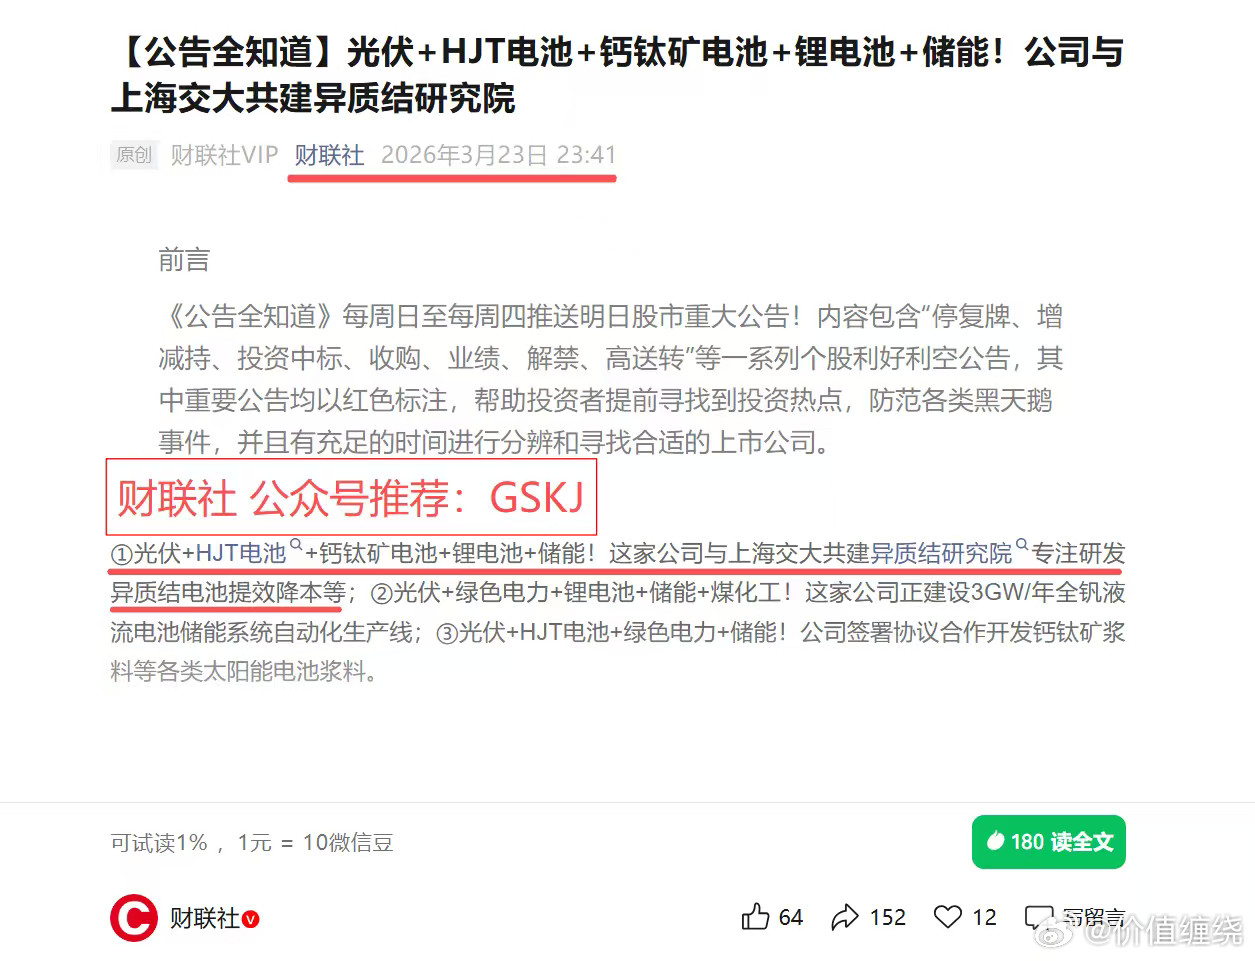Tap the share arrow icon
The height and width of the screenshot is (961, 1255).
pos(845,917)
